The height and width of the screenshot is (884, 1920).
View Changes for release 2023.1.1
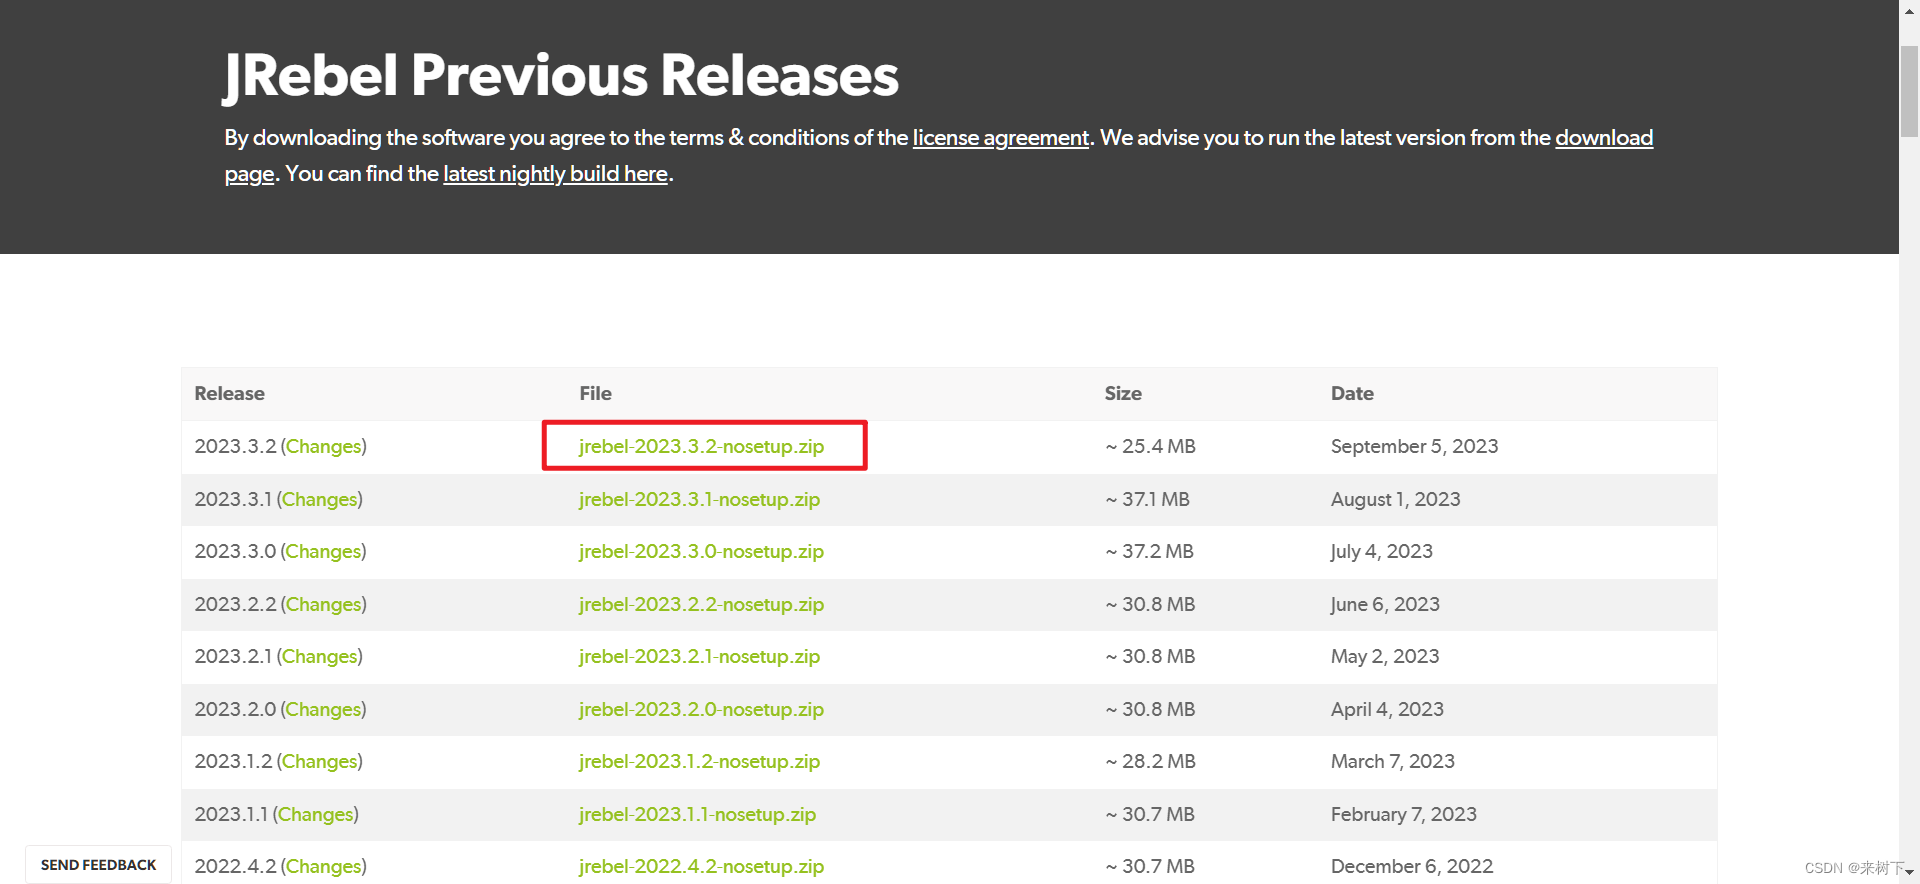pyautogui.click(x=315, y=814)
